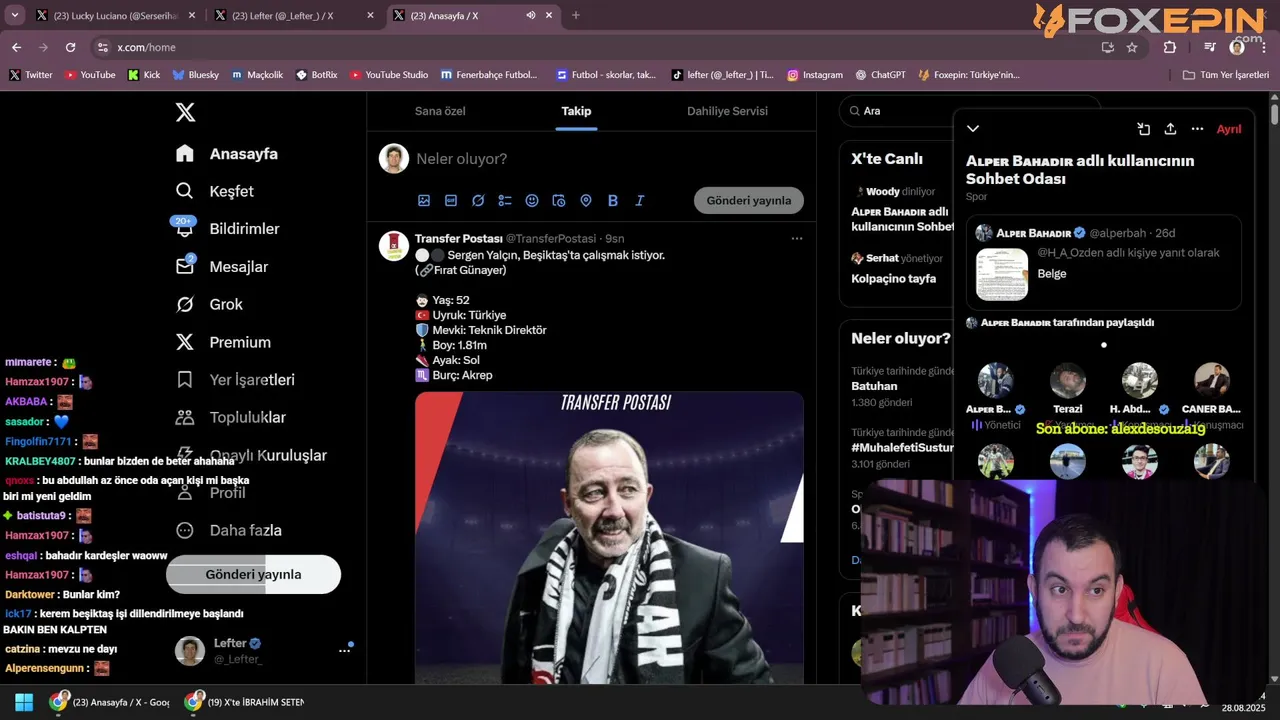Toggle italic text in composer

click(640, 201)
